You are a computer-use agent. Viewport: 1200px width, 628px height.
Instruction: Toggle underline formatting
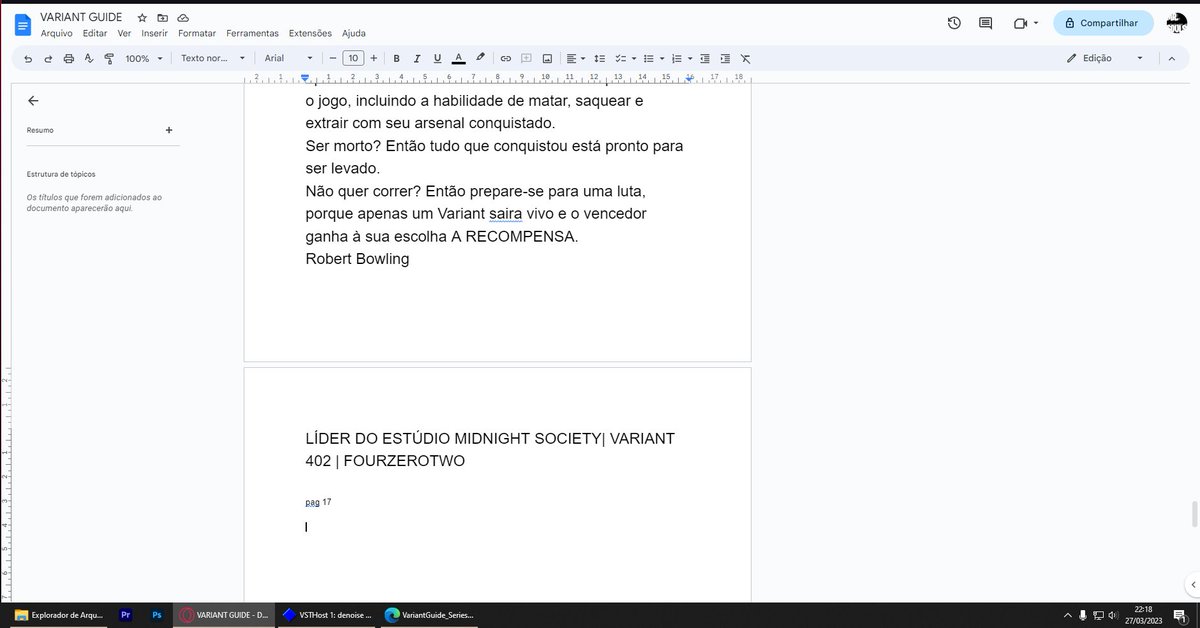pyautogui.click(x=437, y=58)
